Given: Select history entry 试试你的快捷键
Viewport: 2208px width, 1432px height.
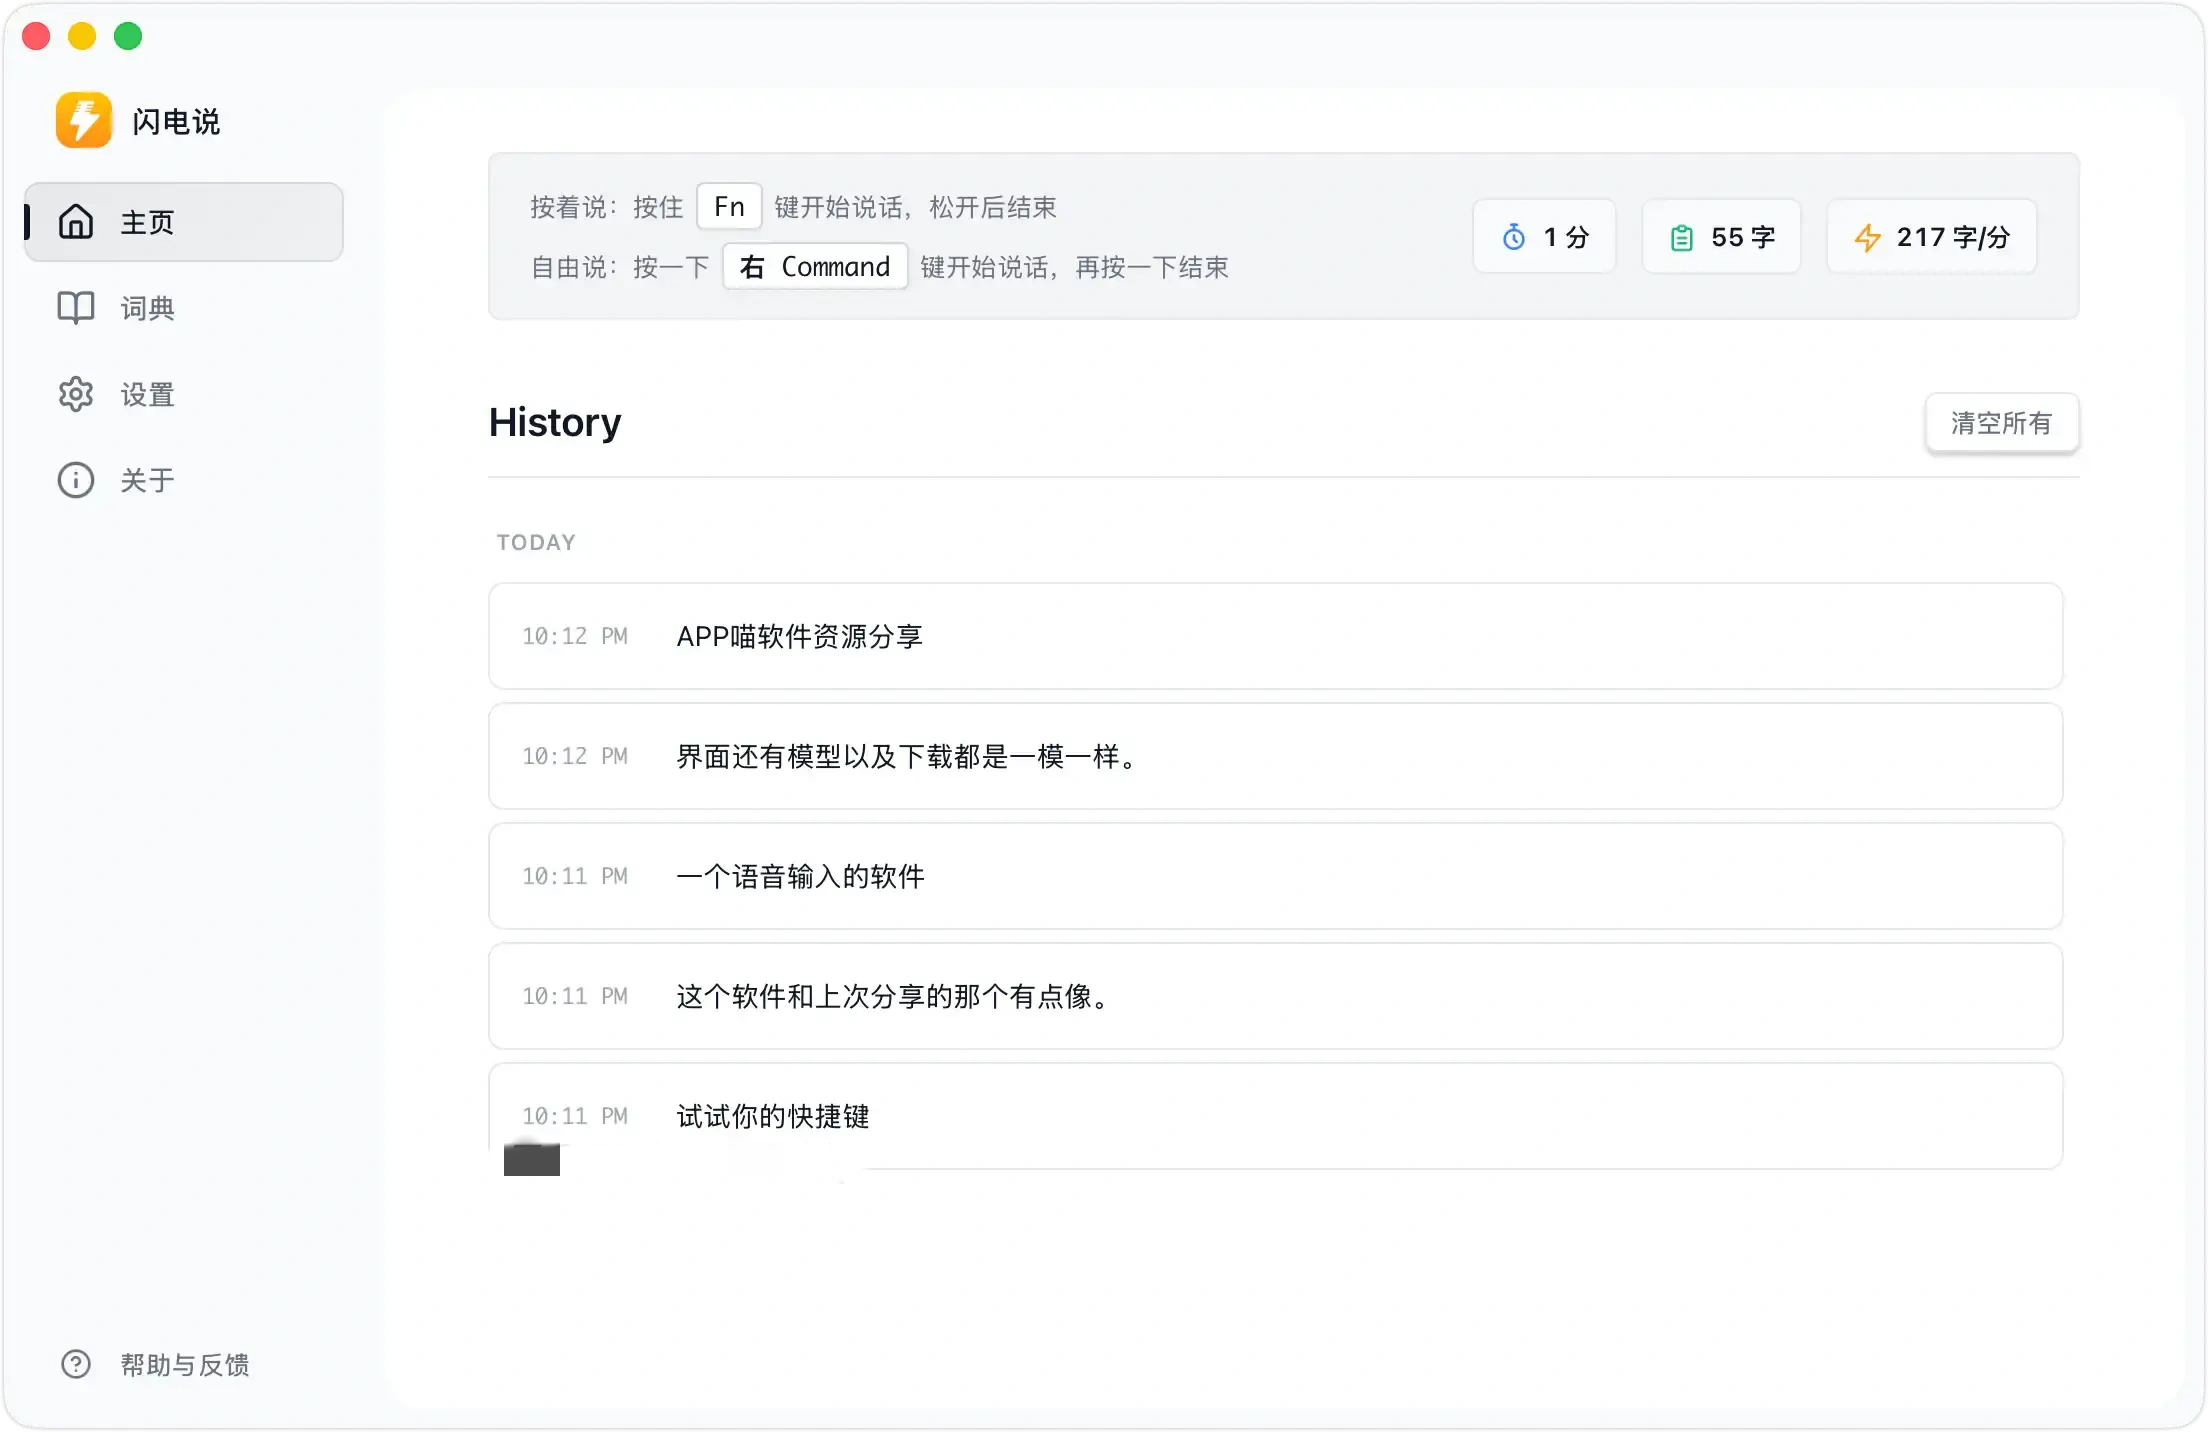Looking at the screenshot, I should 1276,1116.
